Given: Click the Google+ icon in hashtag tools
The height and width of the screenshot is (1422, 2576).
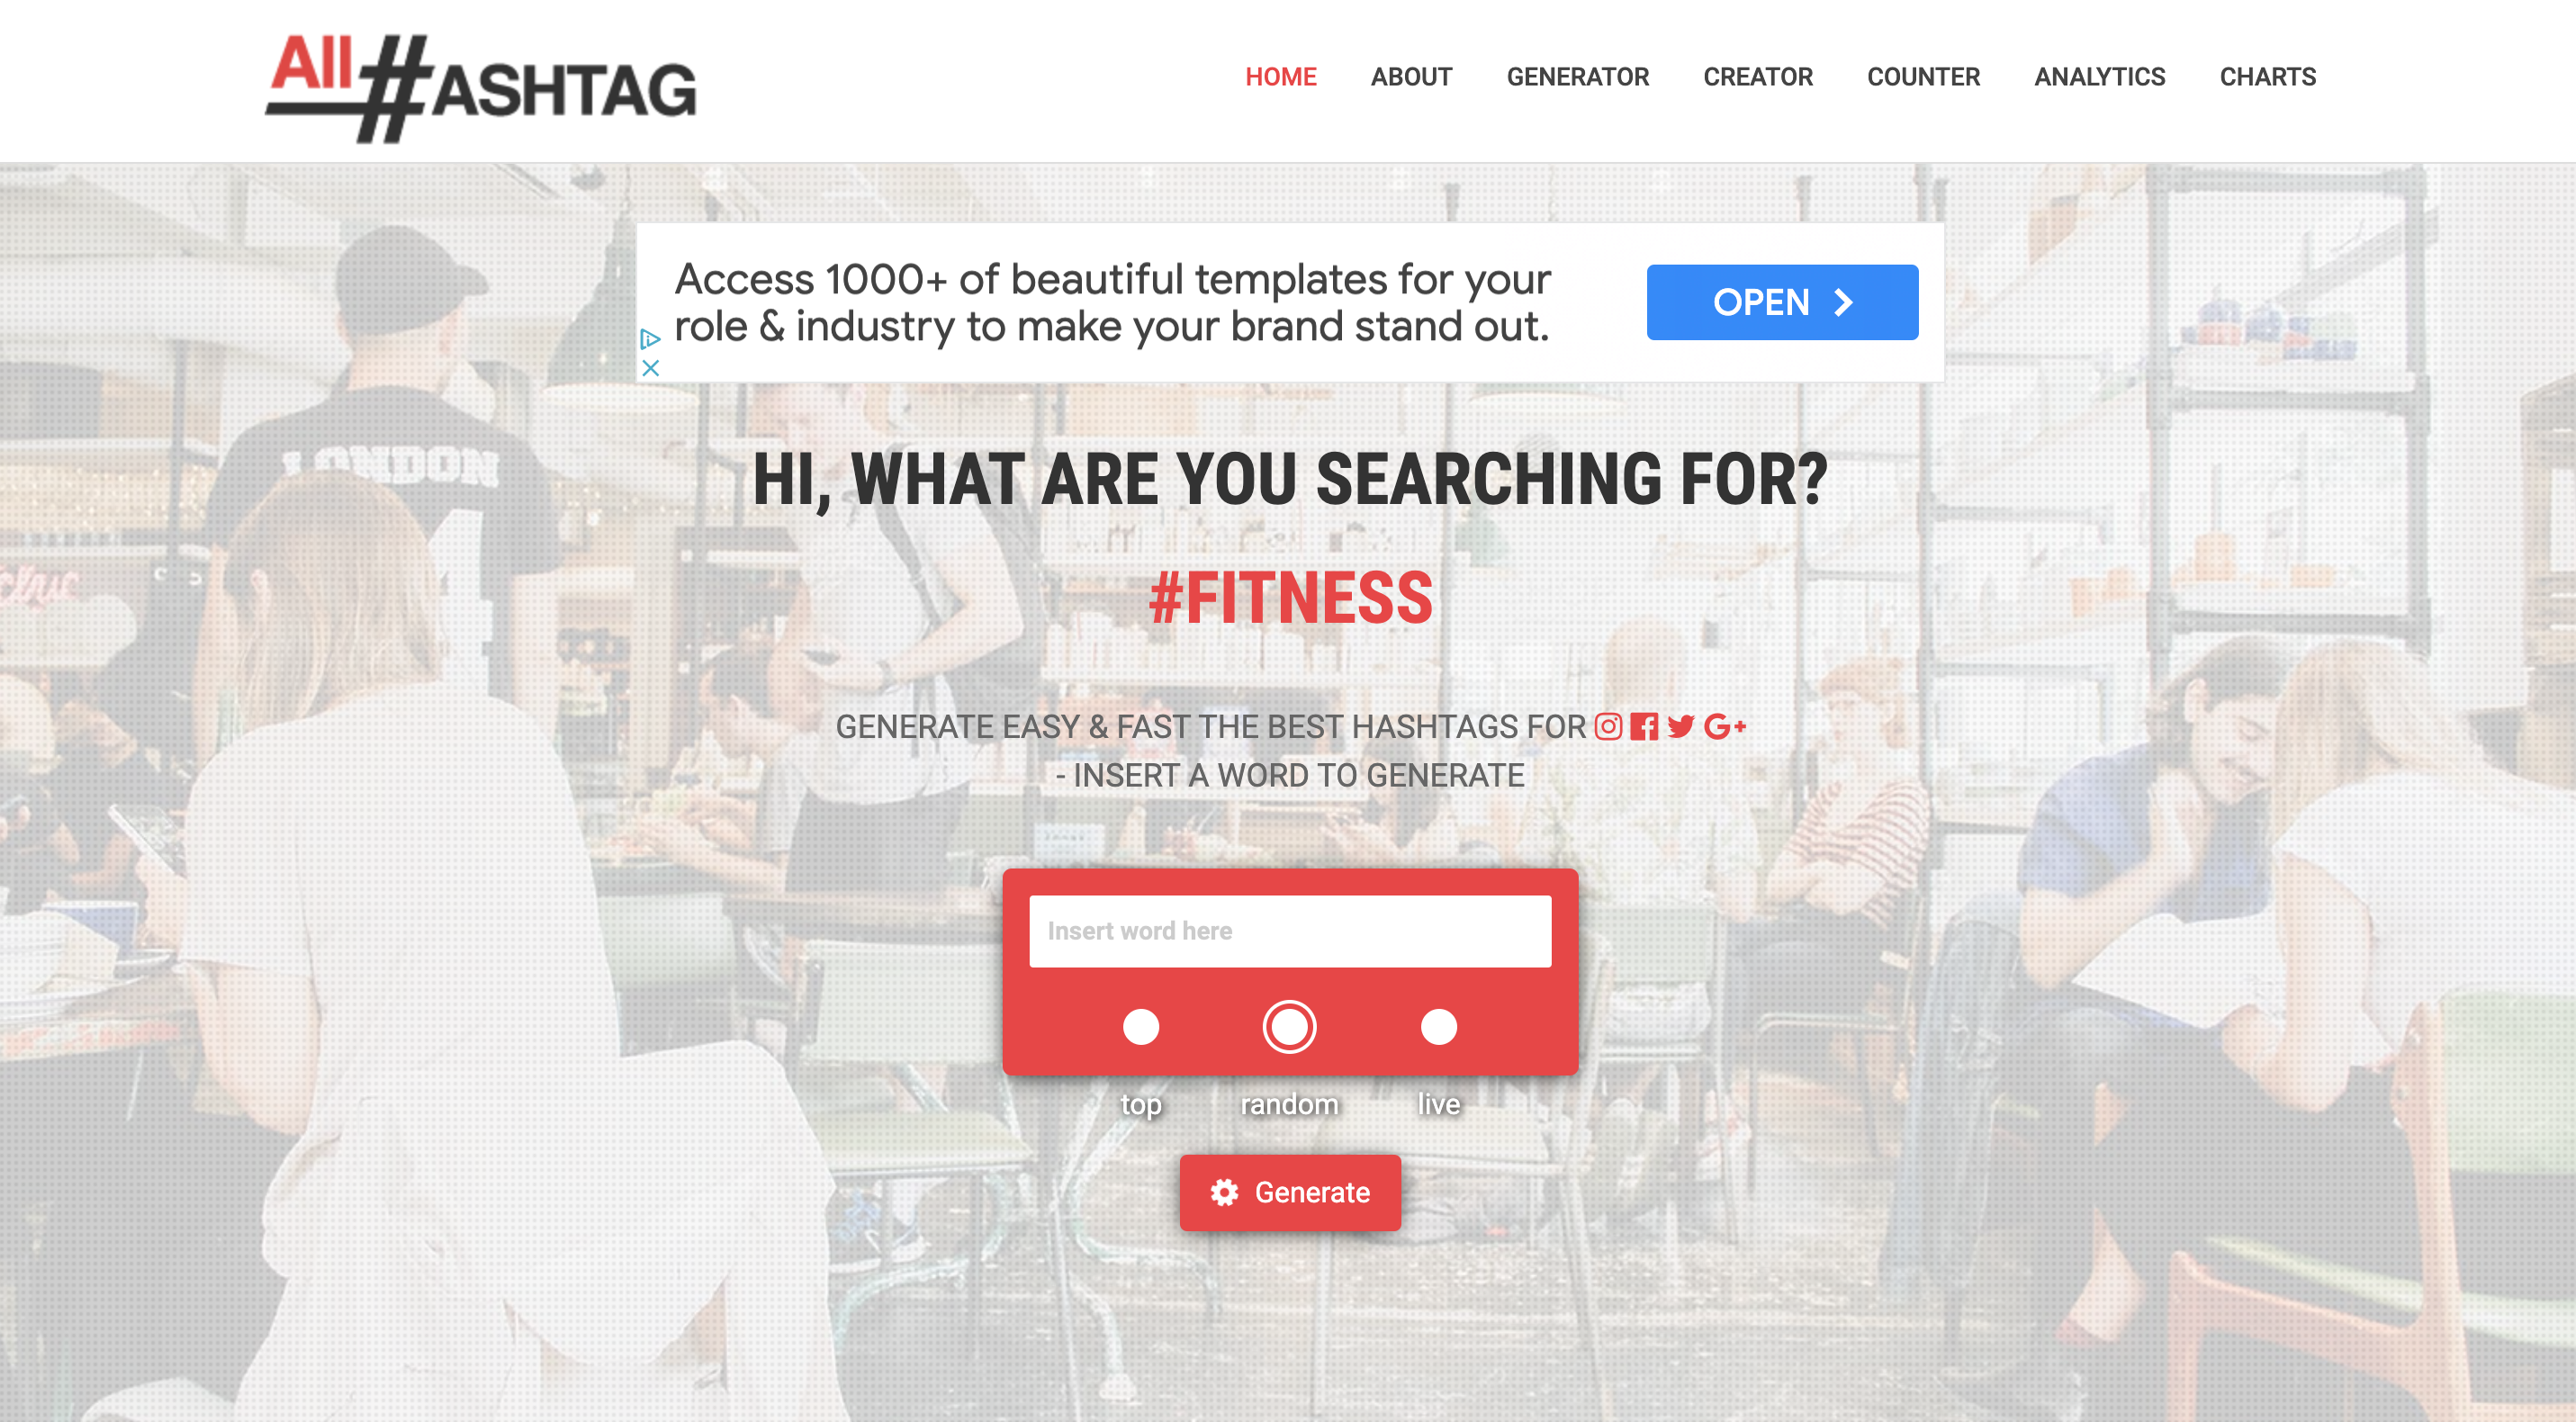Looking at the screenshot, I should (x=1730, y=725).
